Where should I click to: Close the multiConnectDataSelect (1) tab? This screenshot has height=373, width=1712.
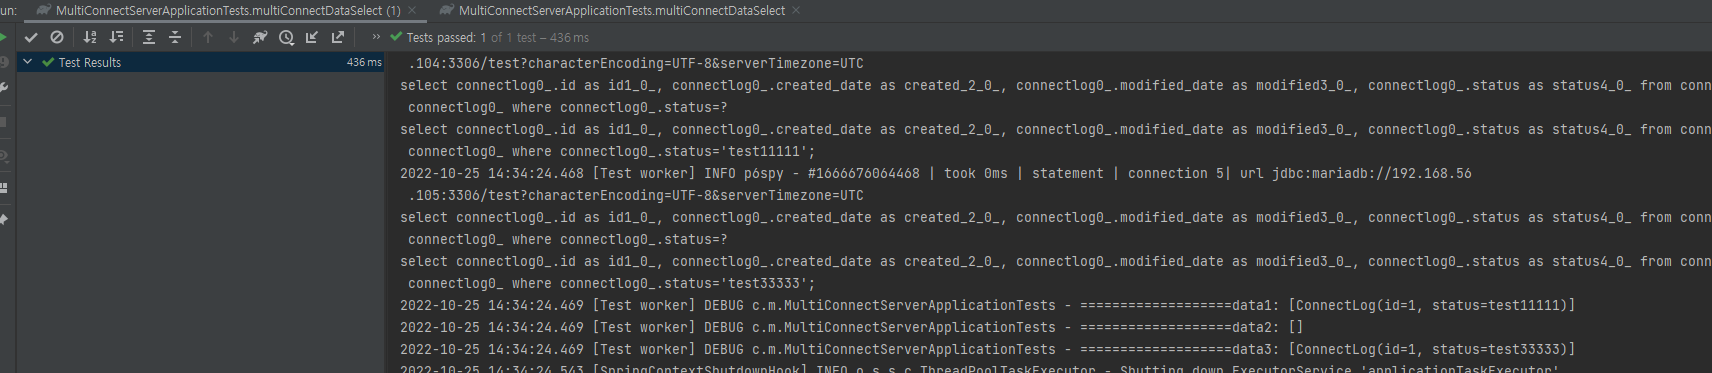tap(412, 10)
